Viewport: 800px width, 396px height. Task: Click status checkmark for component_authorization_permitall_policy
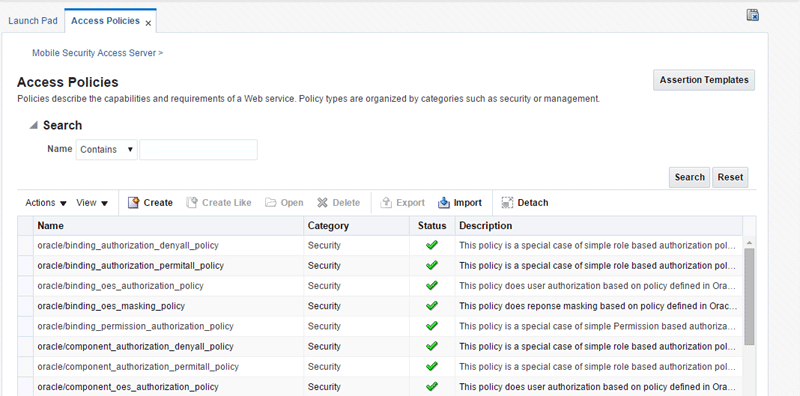click(x=432, y=366)
